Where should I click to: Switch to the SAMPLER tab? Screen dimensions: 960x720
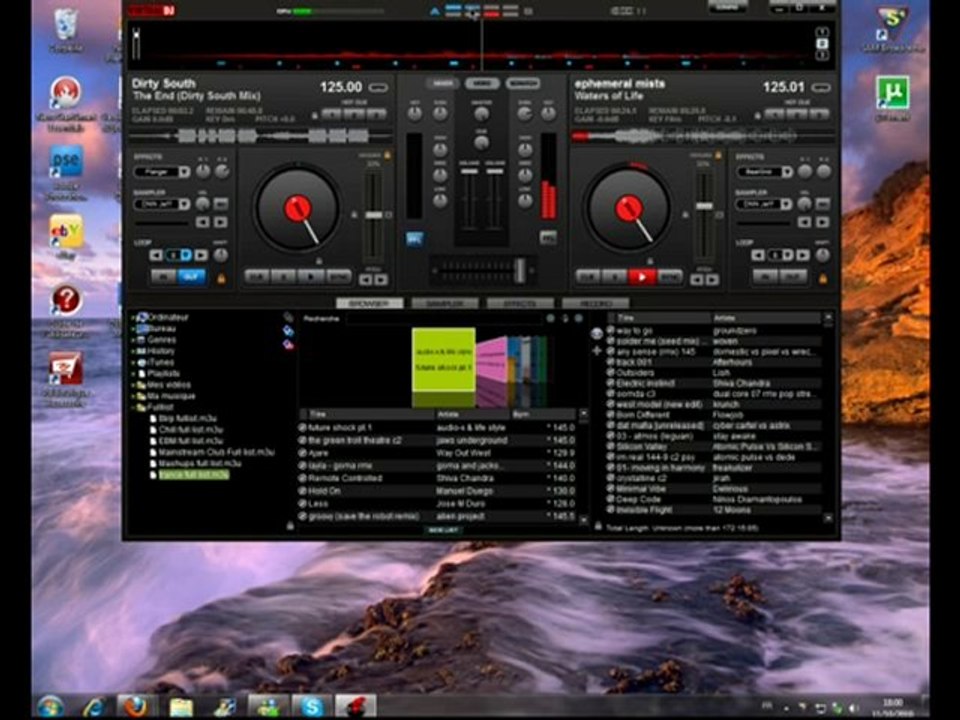pyautogui.click(x=445, y=303)
